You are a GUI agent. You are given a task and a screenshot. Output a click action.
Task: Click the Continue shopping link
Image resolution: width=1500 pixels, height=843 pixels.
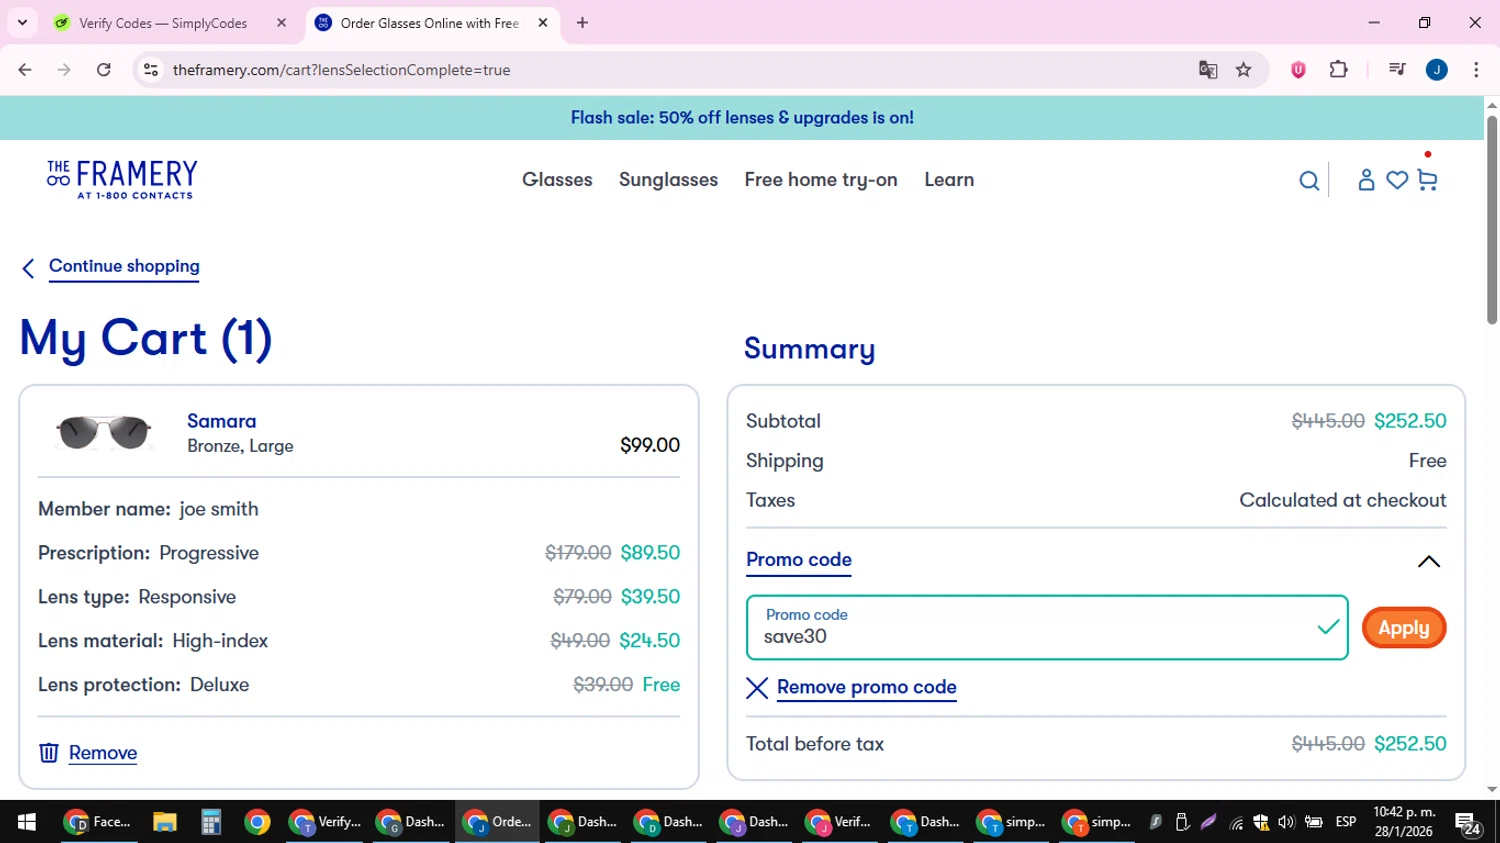[x=124, y=266]
